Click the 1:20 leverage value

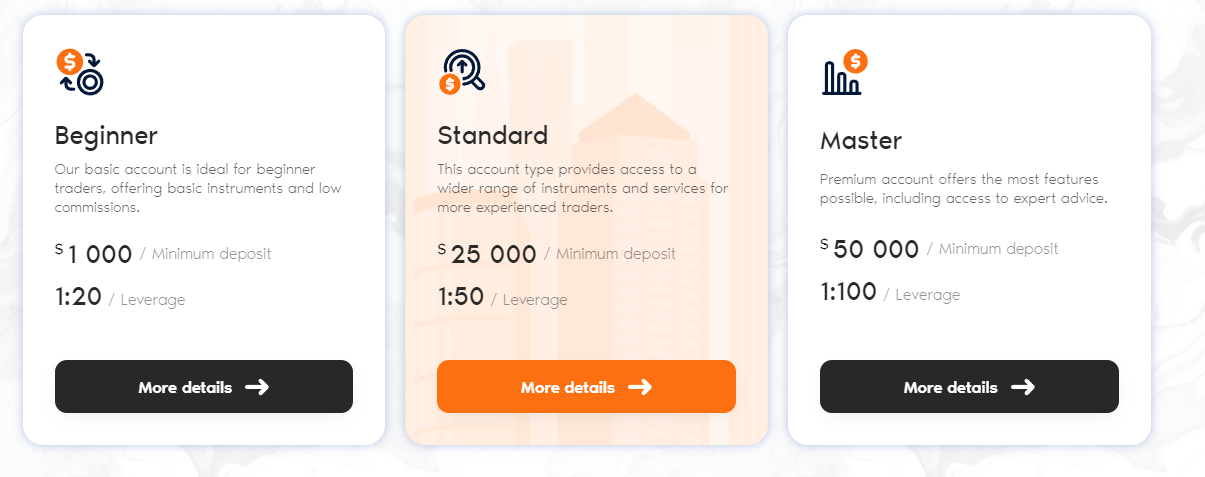[78, 297]
